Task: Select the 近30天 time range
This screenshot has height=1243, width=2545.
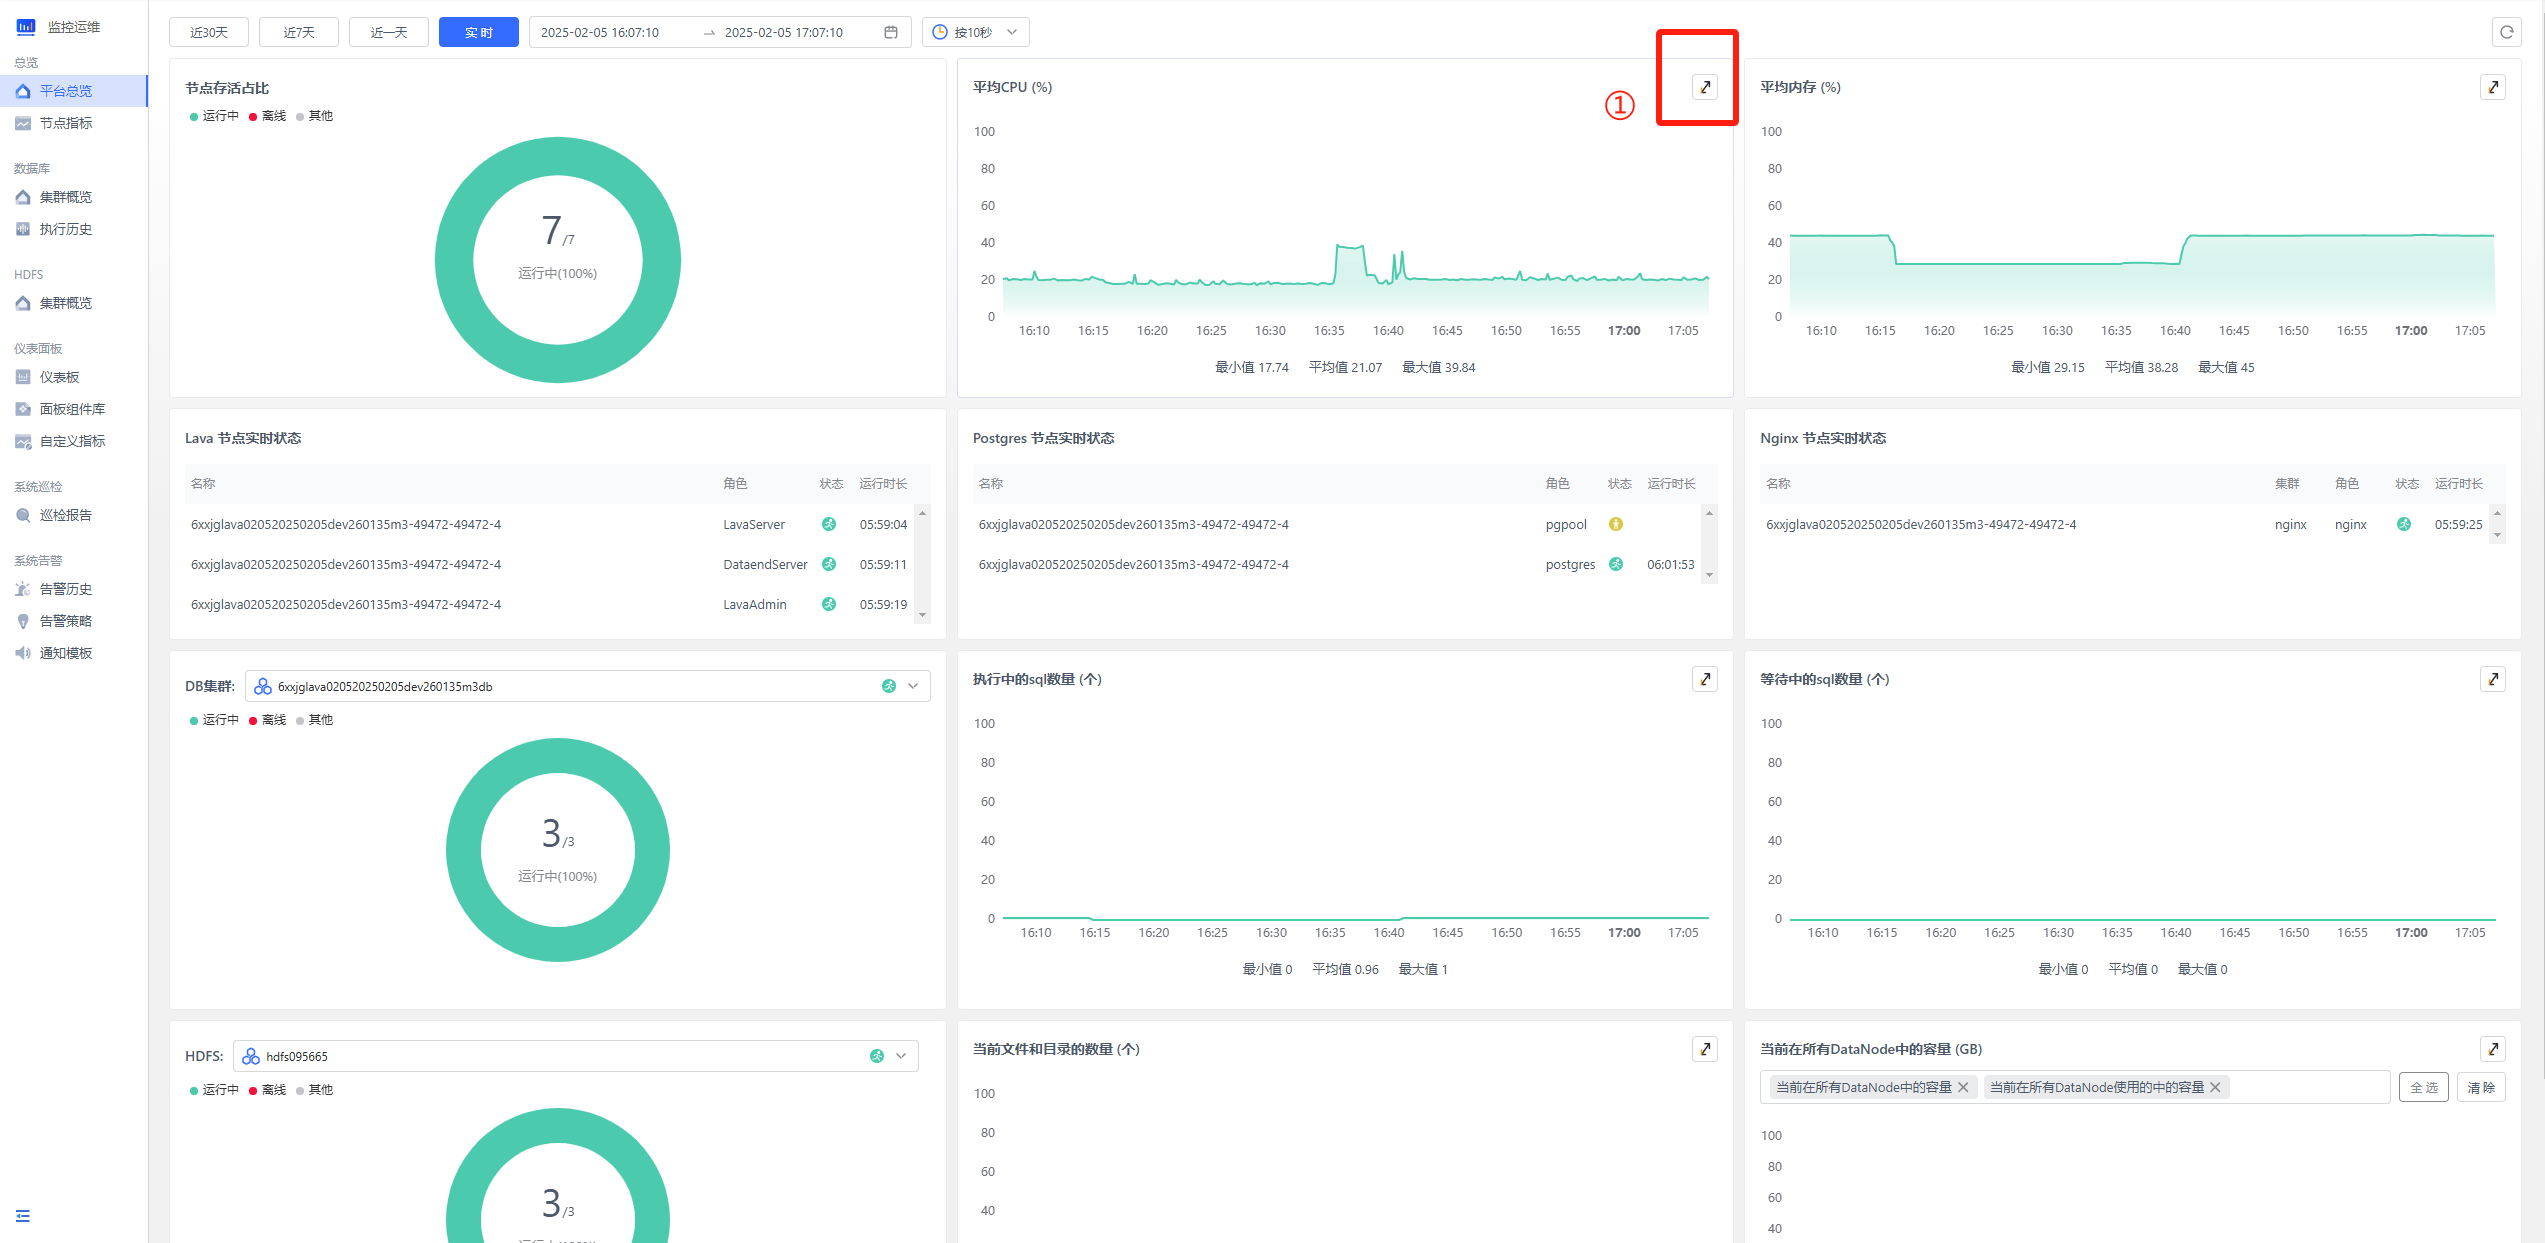Action: pyautogui.click(x=209, y=32)
